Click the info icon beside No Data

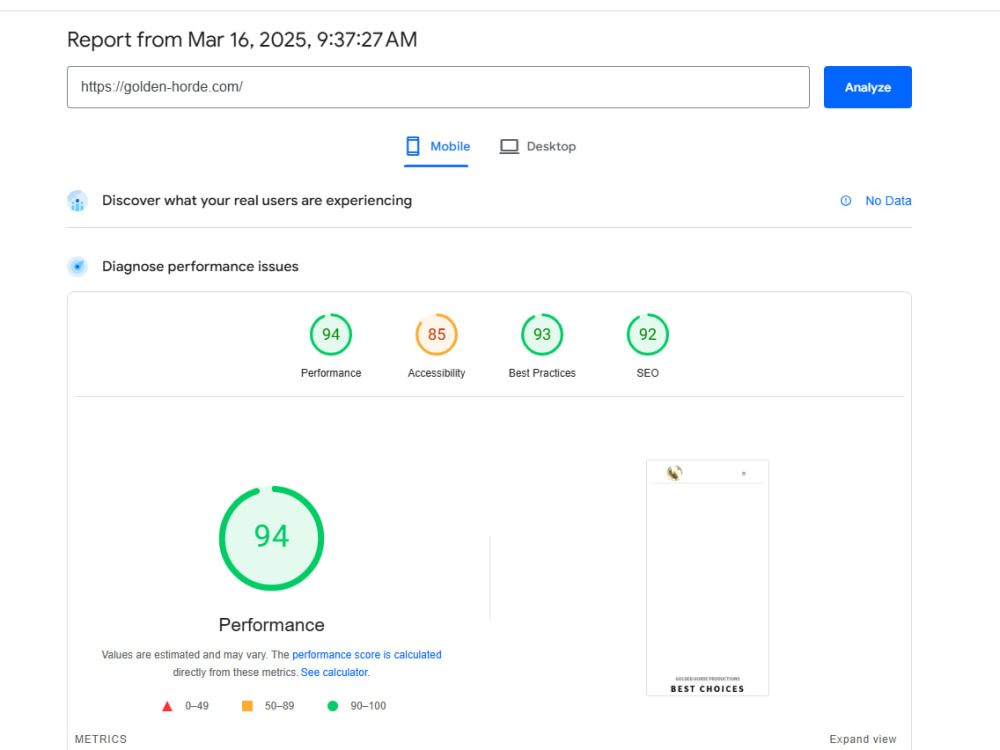click(x=846, y=201)
